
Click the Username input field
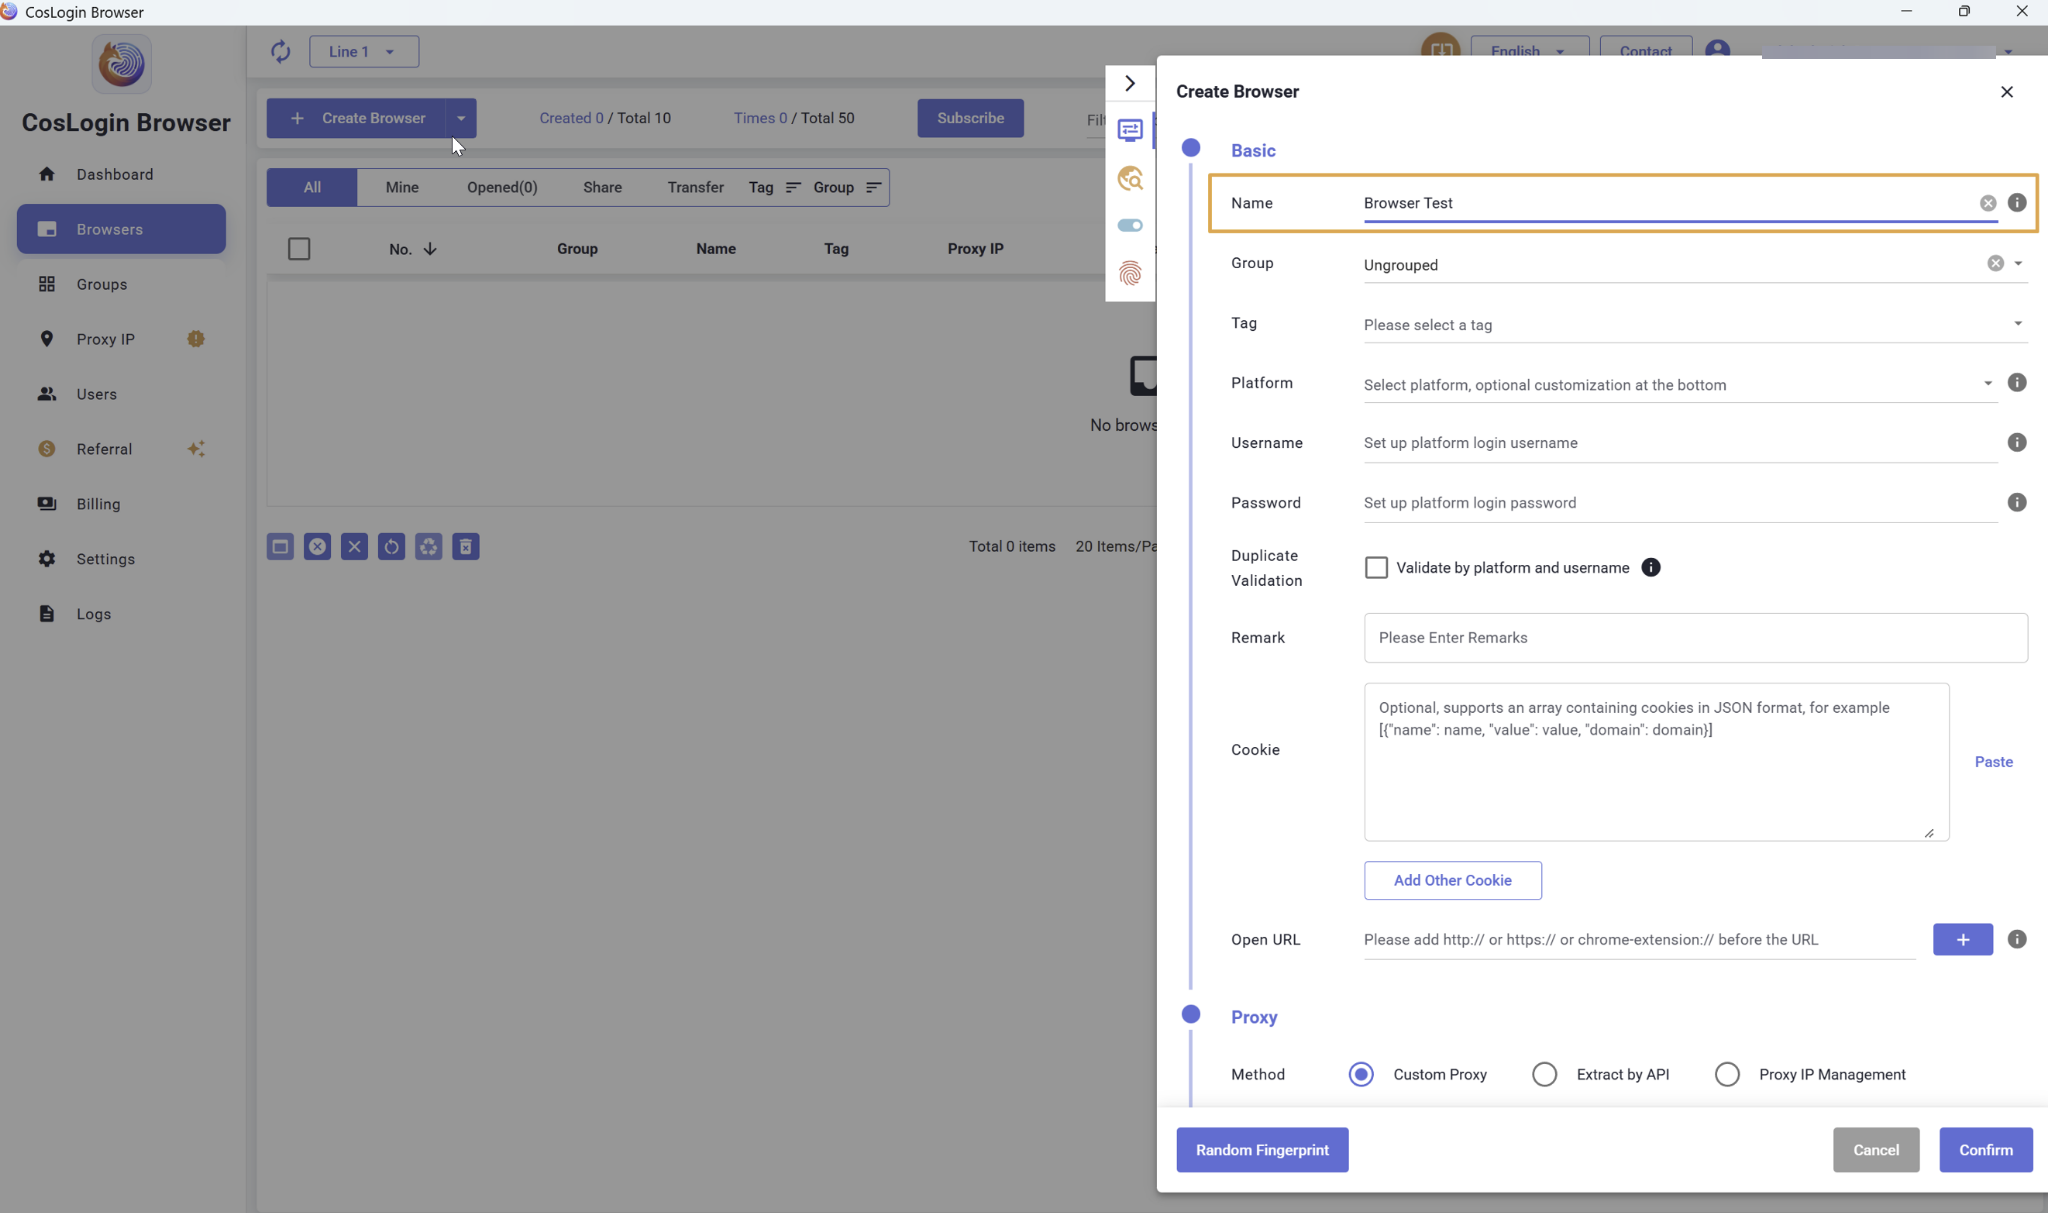(1680, 443)
